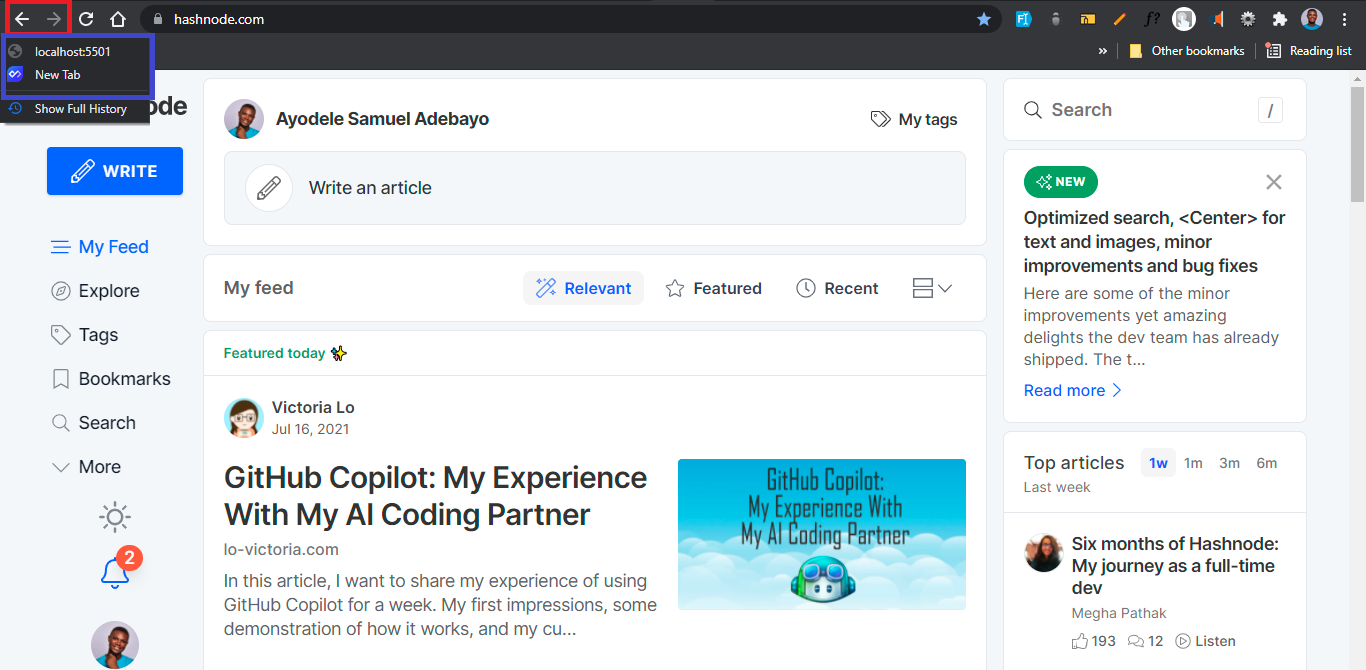Click the 193 likes thumbs-up icon
1366x670 pixels.
click(x=1080, y=641)
